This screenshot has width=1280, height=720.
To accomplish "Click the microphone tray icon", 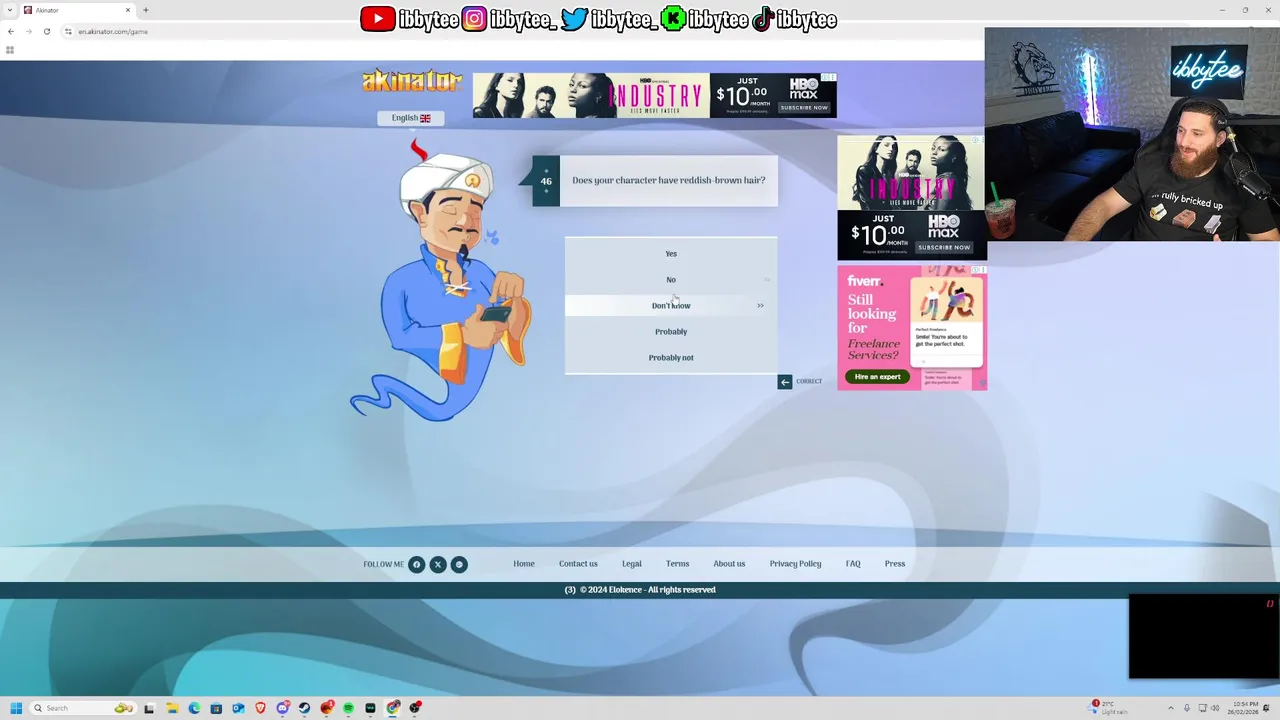I will (1187, 708).
